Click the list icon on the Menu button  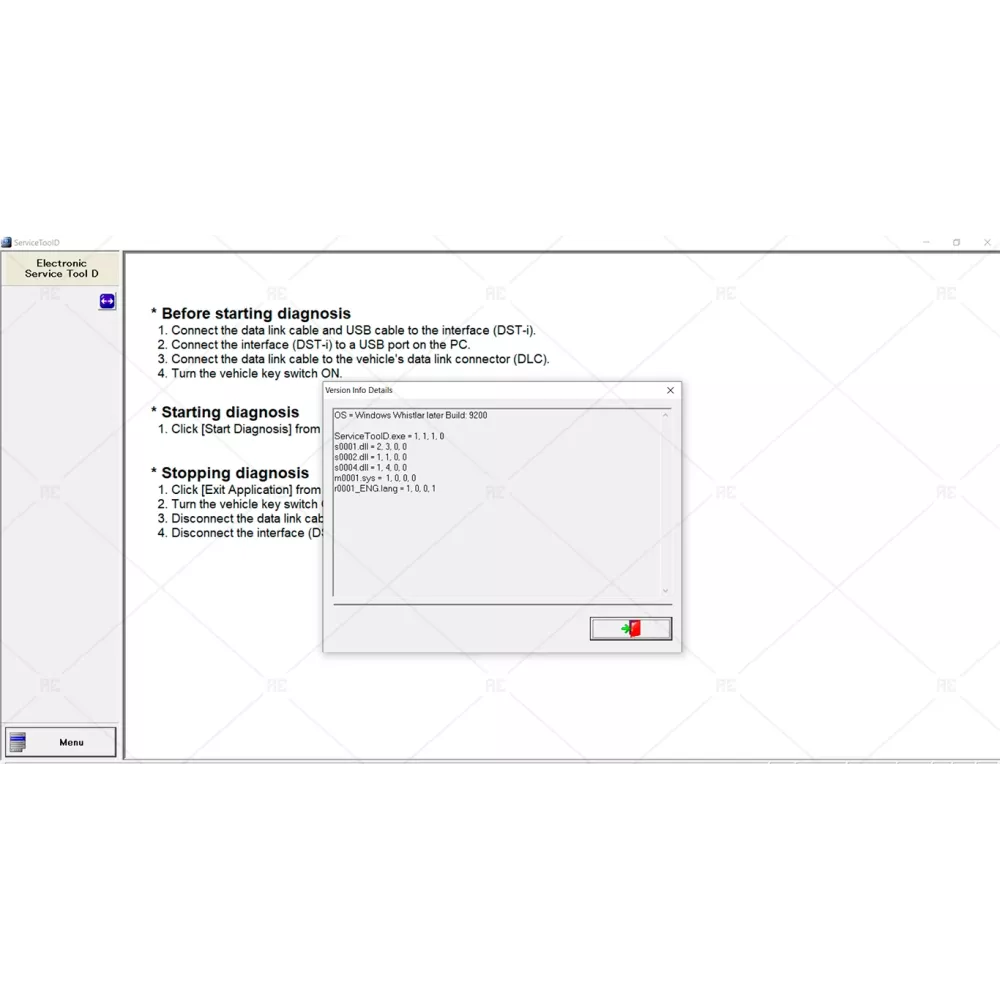(18, 742)
